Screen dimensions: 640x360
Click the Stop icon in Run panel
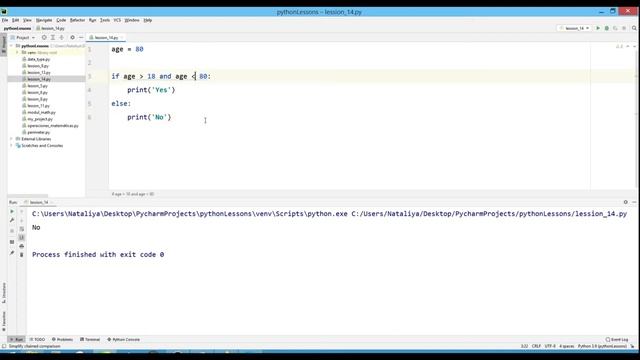tap(12, 231)
